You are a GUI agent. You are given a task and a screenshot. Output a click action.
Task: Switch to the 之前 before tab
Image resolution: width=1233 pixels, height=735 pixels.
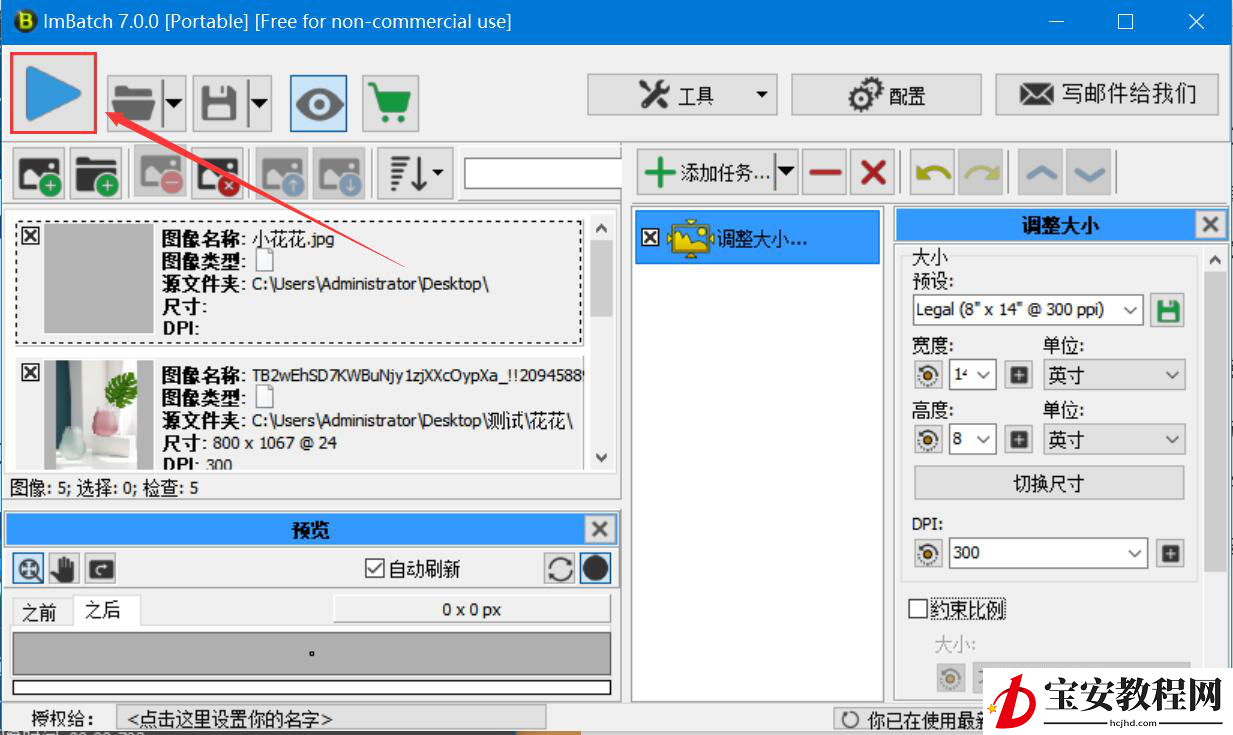pyautogui.click(x=40, y=612)
